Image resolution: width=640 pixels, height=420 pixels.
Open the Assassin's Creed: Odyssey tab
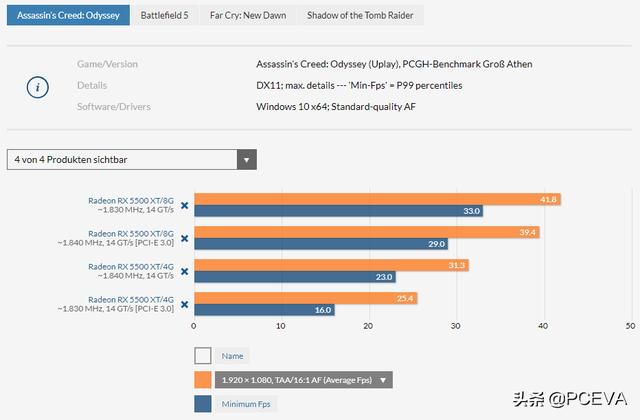point(68,16)
